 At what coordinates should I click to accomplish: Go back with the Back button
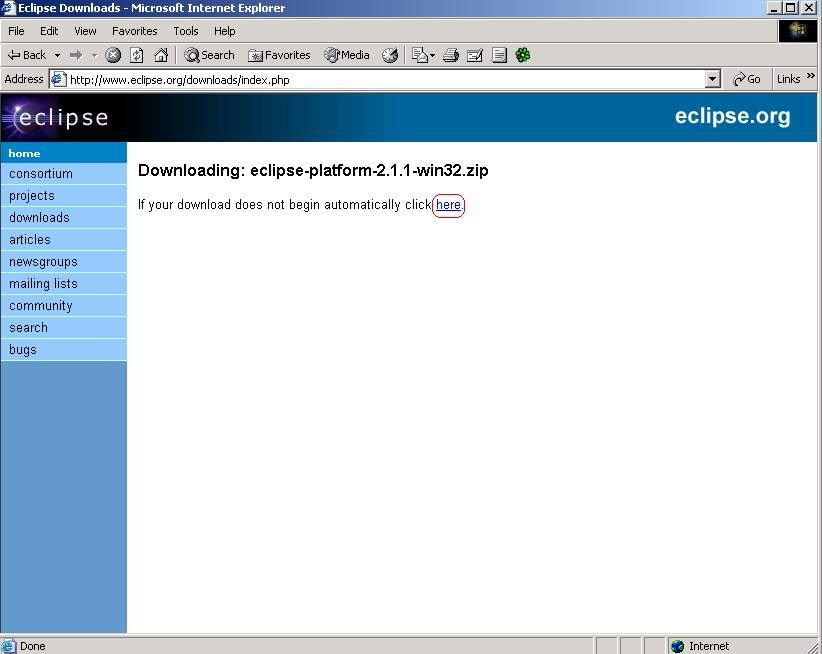coord(27,55)
